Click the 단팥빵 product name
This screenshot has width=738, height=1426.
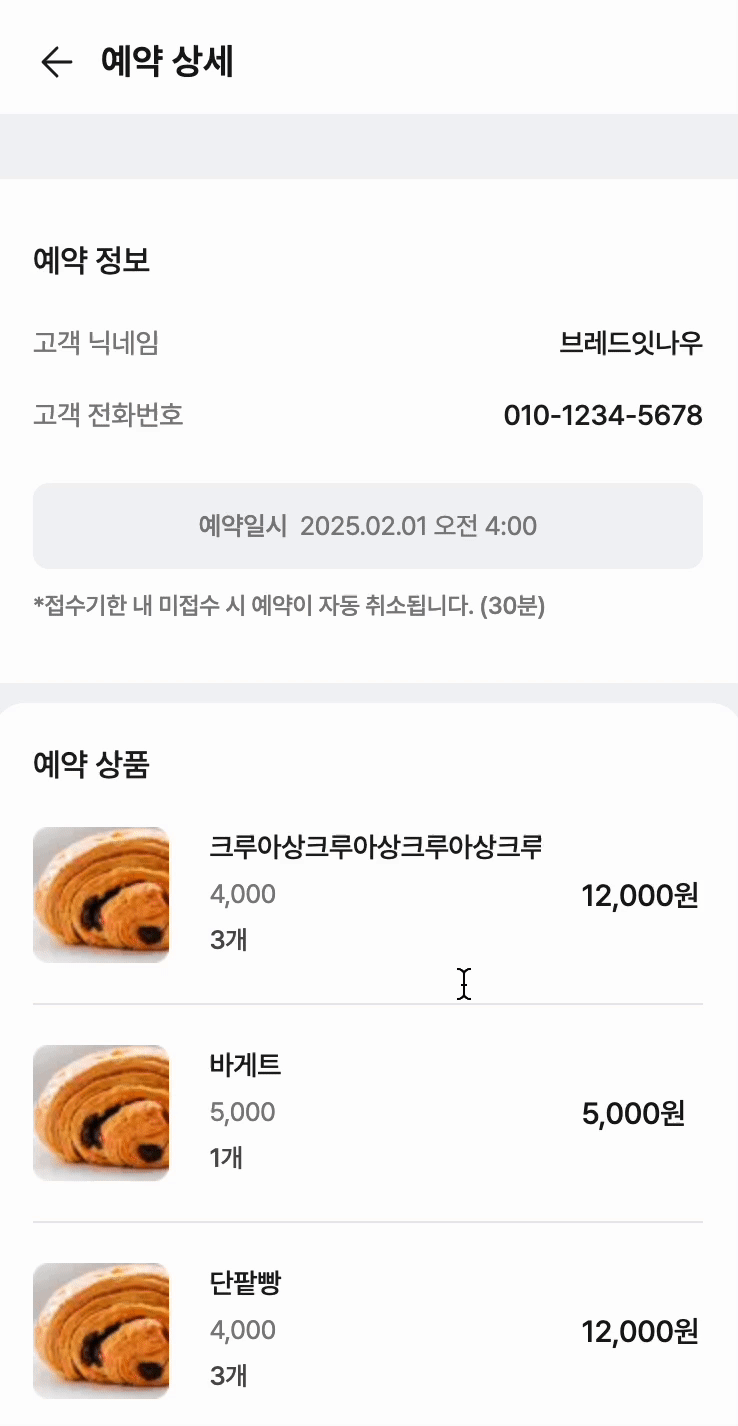(x=246, y=1283)
